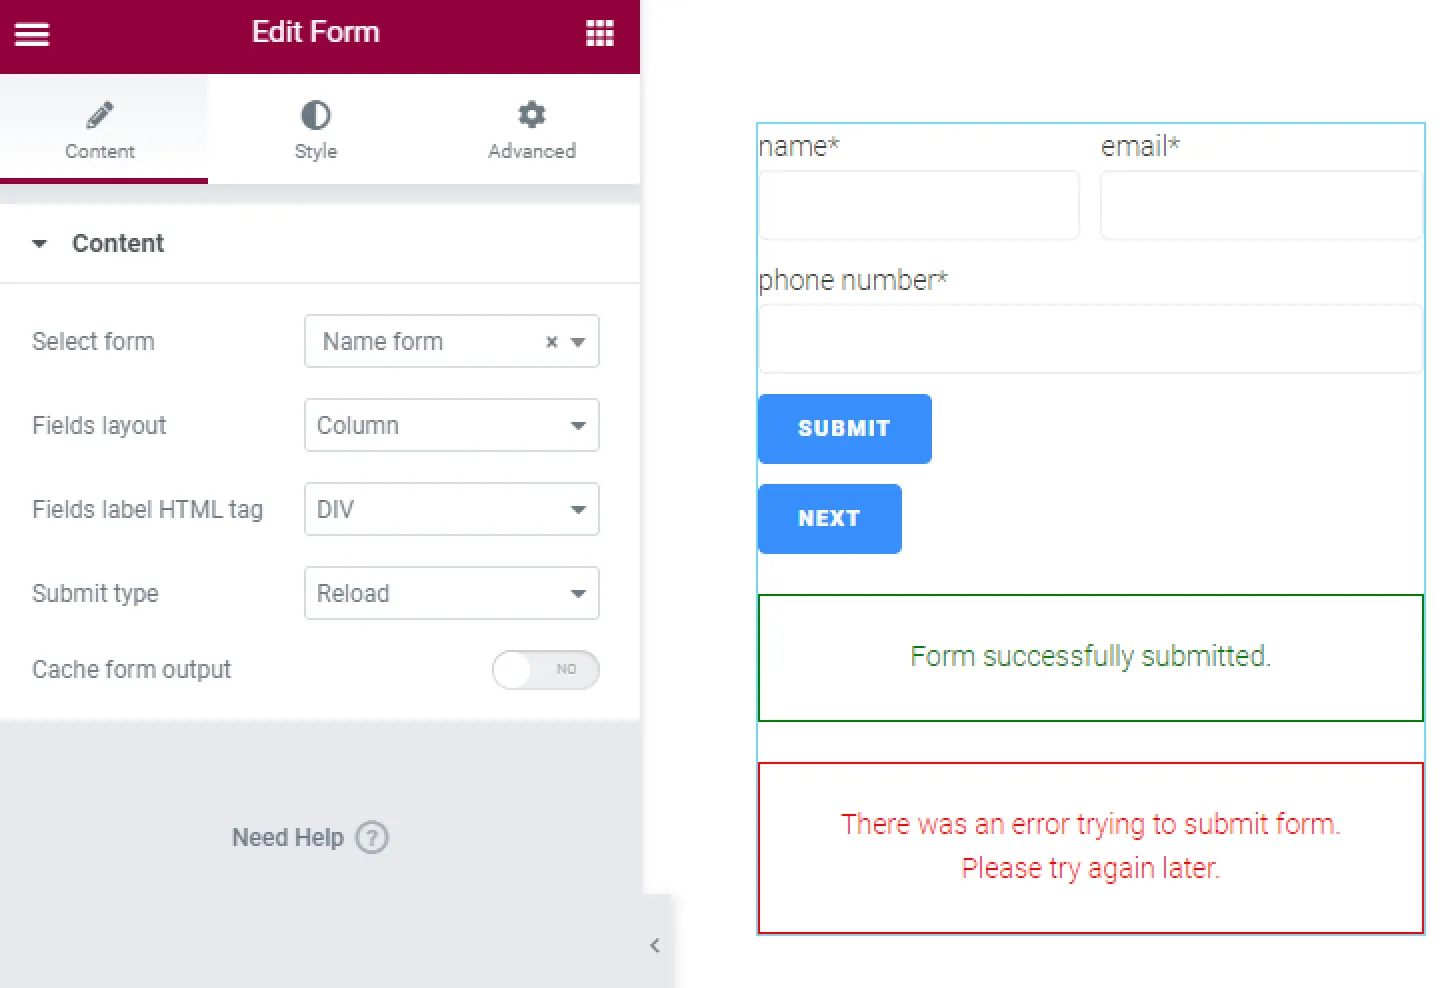Open the widgets grid icon
The image size is (1446, 988).
[600, 33]
